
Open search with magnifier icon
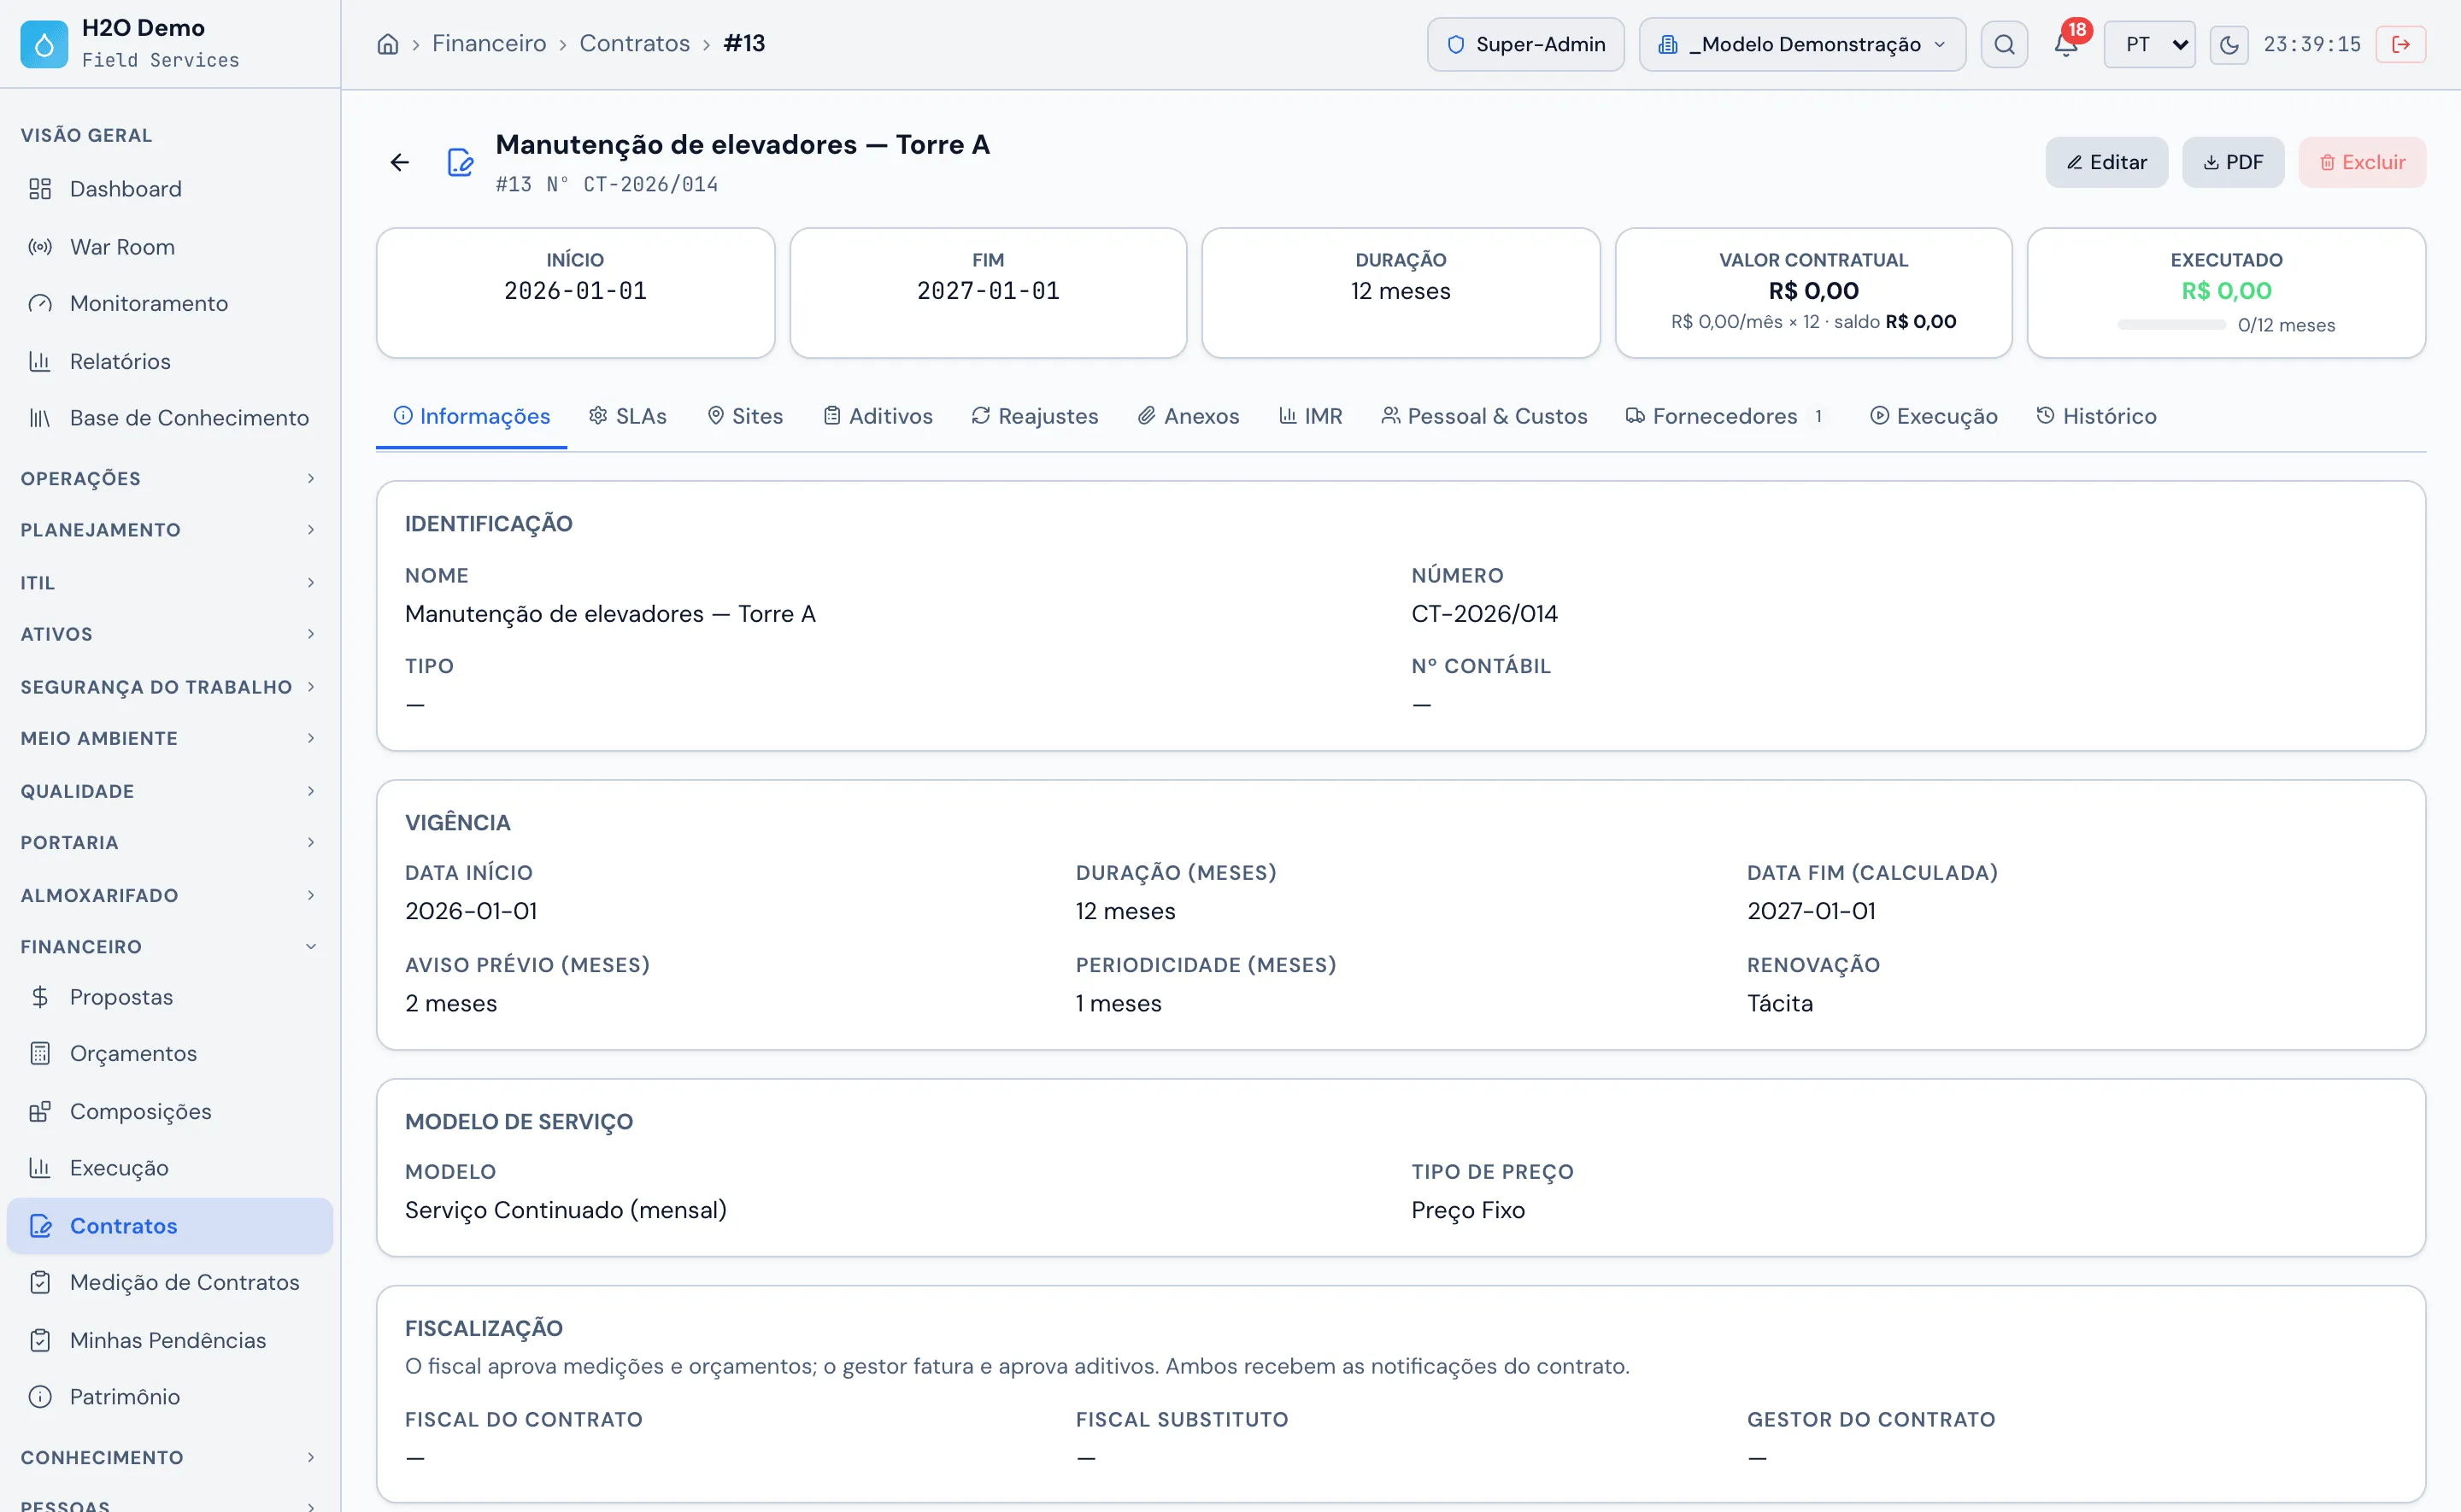(2004, 44)
